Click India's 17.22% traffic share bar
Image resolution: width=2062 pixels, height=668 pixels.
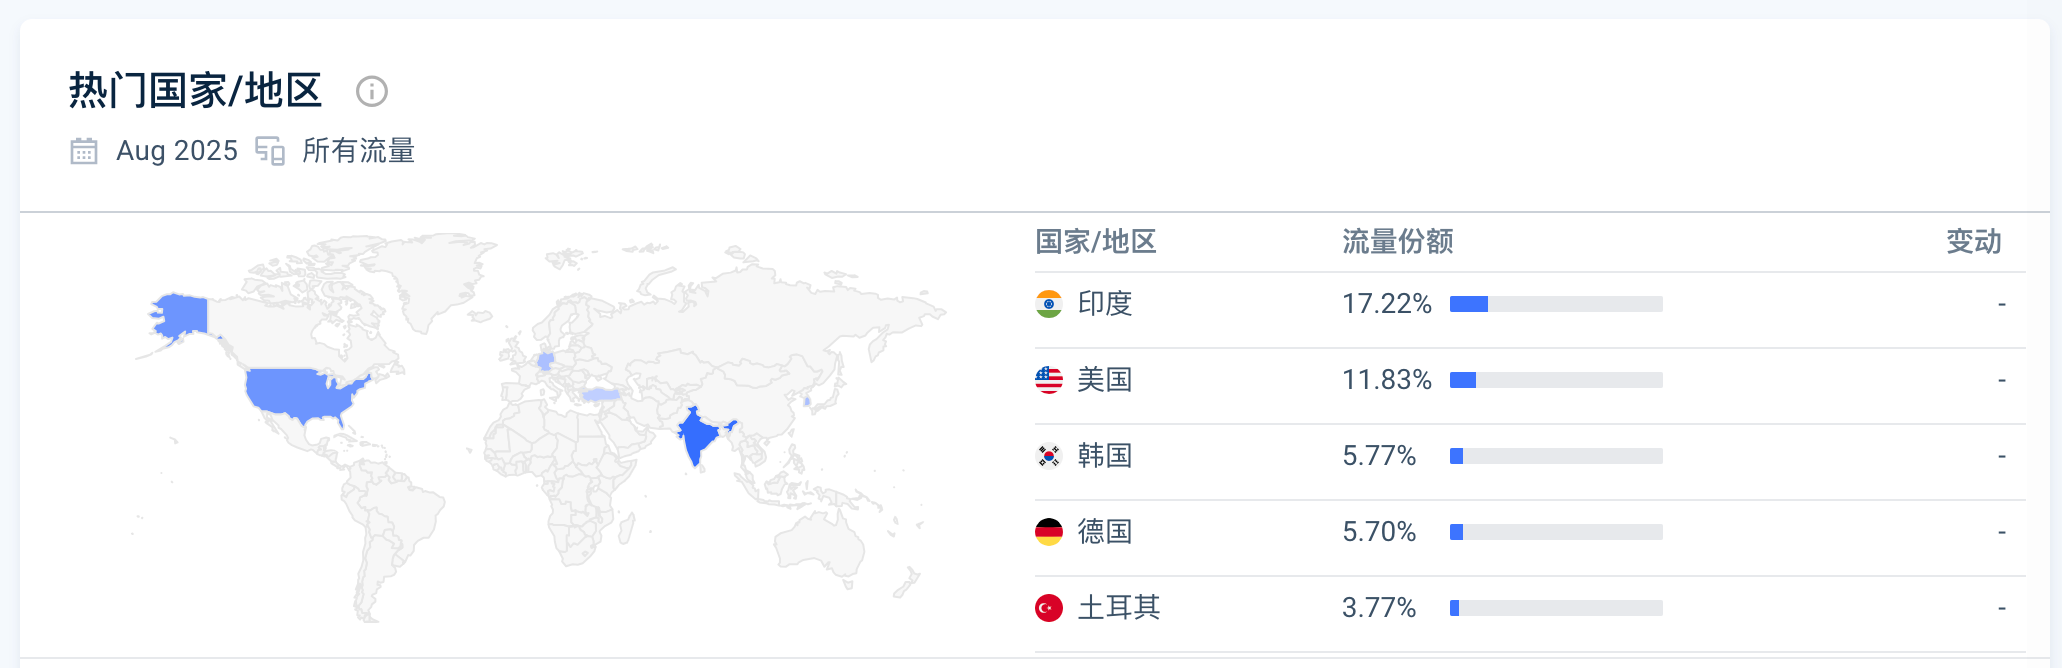pyautogui.click(x=1556, y=304)
